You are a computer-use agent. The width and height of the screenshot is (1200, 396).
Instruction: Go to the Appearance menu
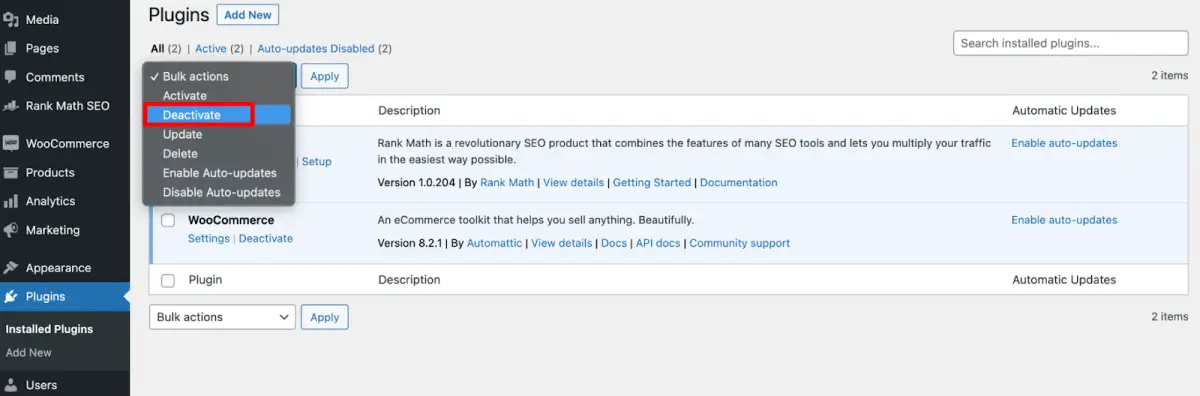[58, 268]
